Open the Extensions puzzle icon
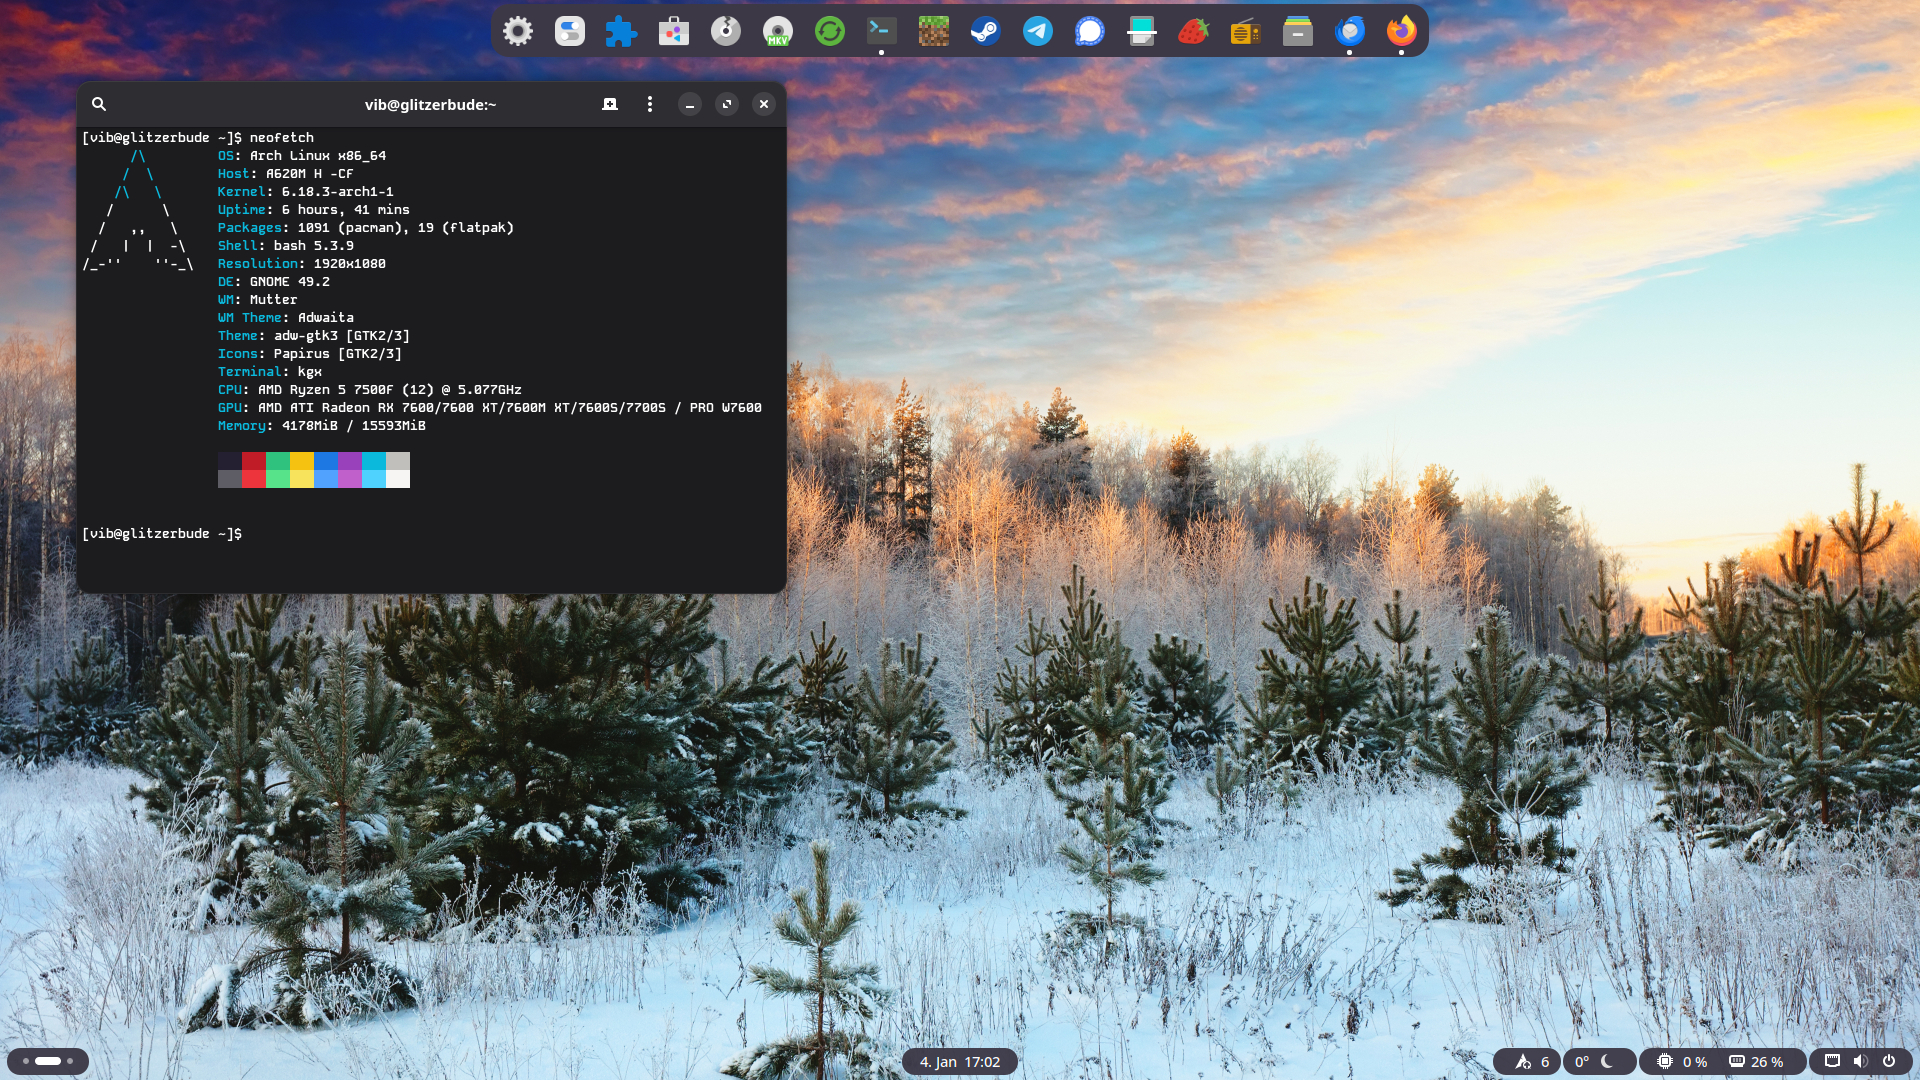Image resolution: width=1920 pixels, height=1080 pixels. [x=621, y=31]
